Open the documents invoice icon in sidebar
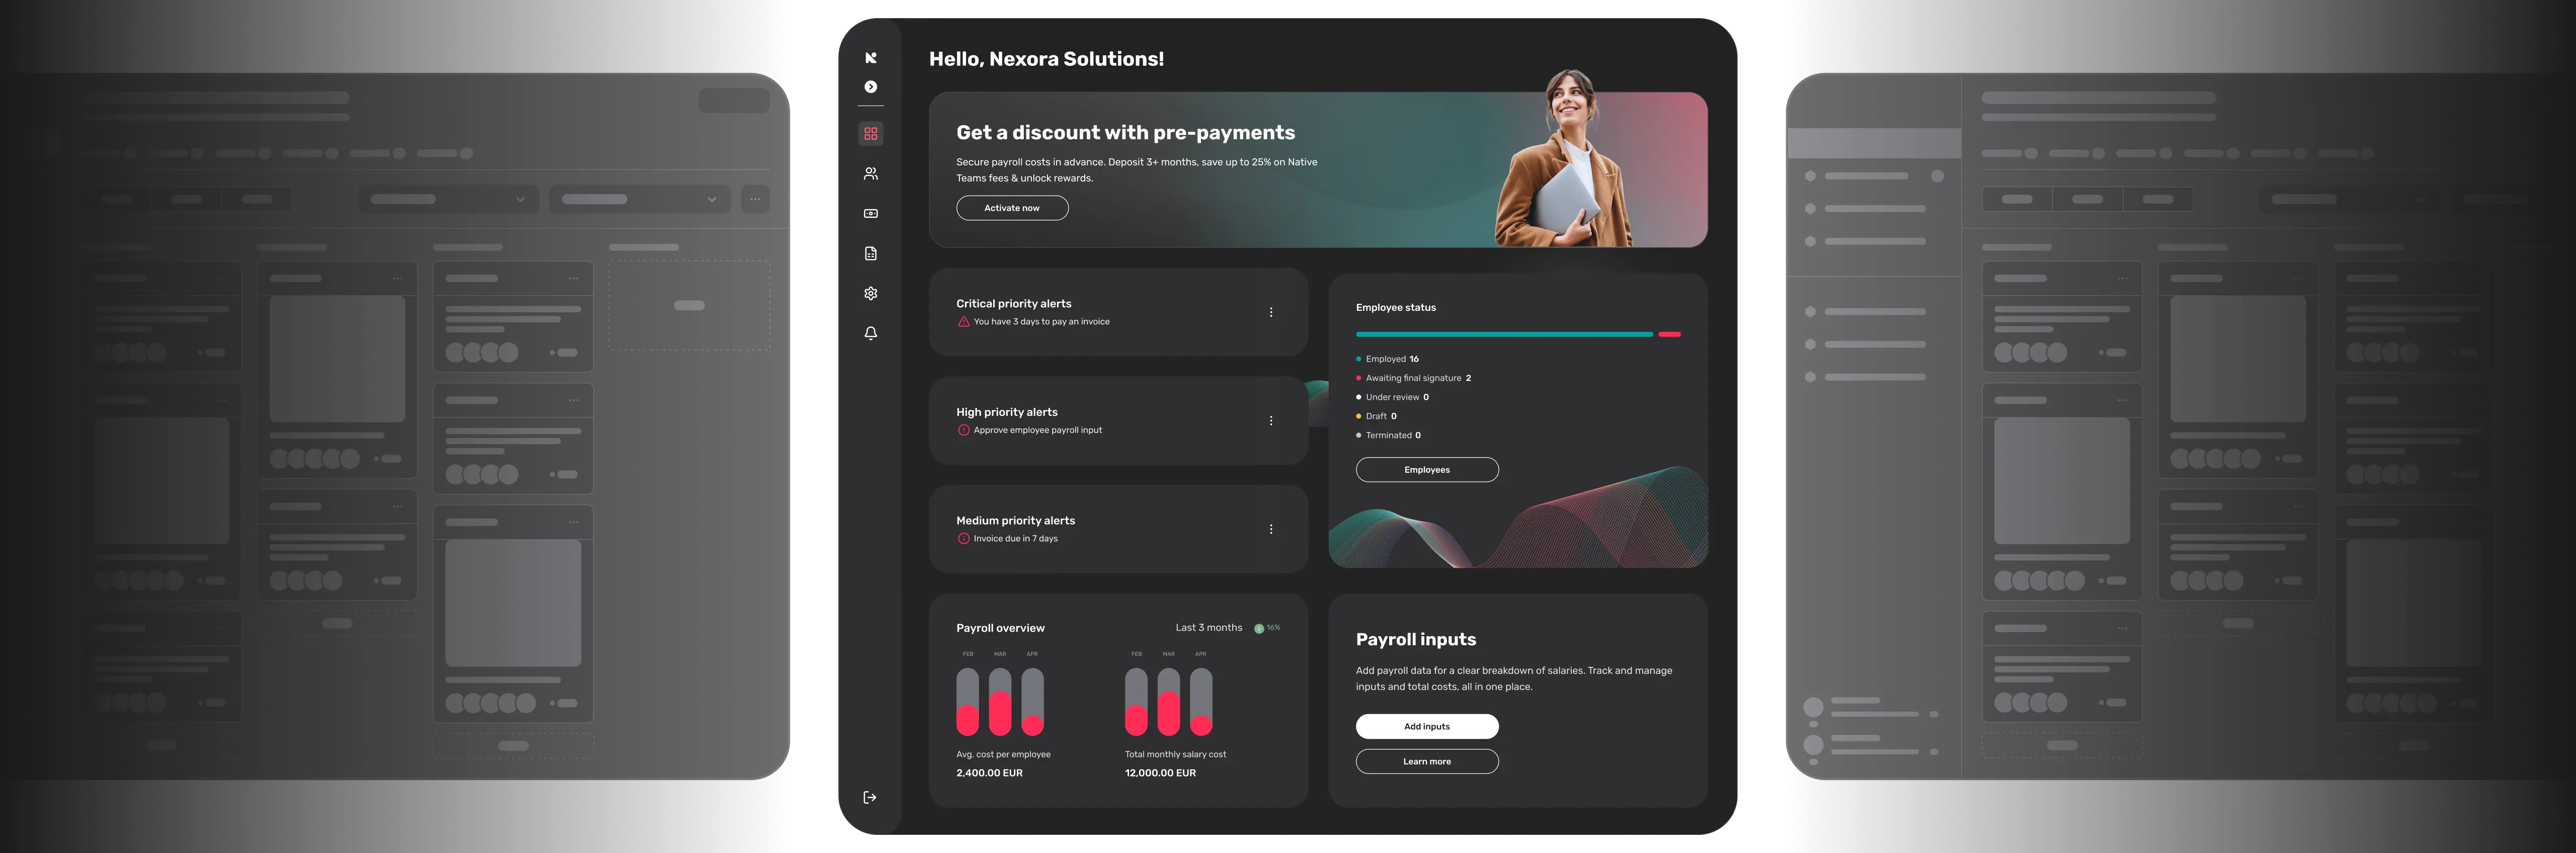Screen dimensions: 2576x853 click(870, 254)
